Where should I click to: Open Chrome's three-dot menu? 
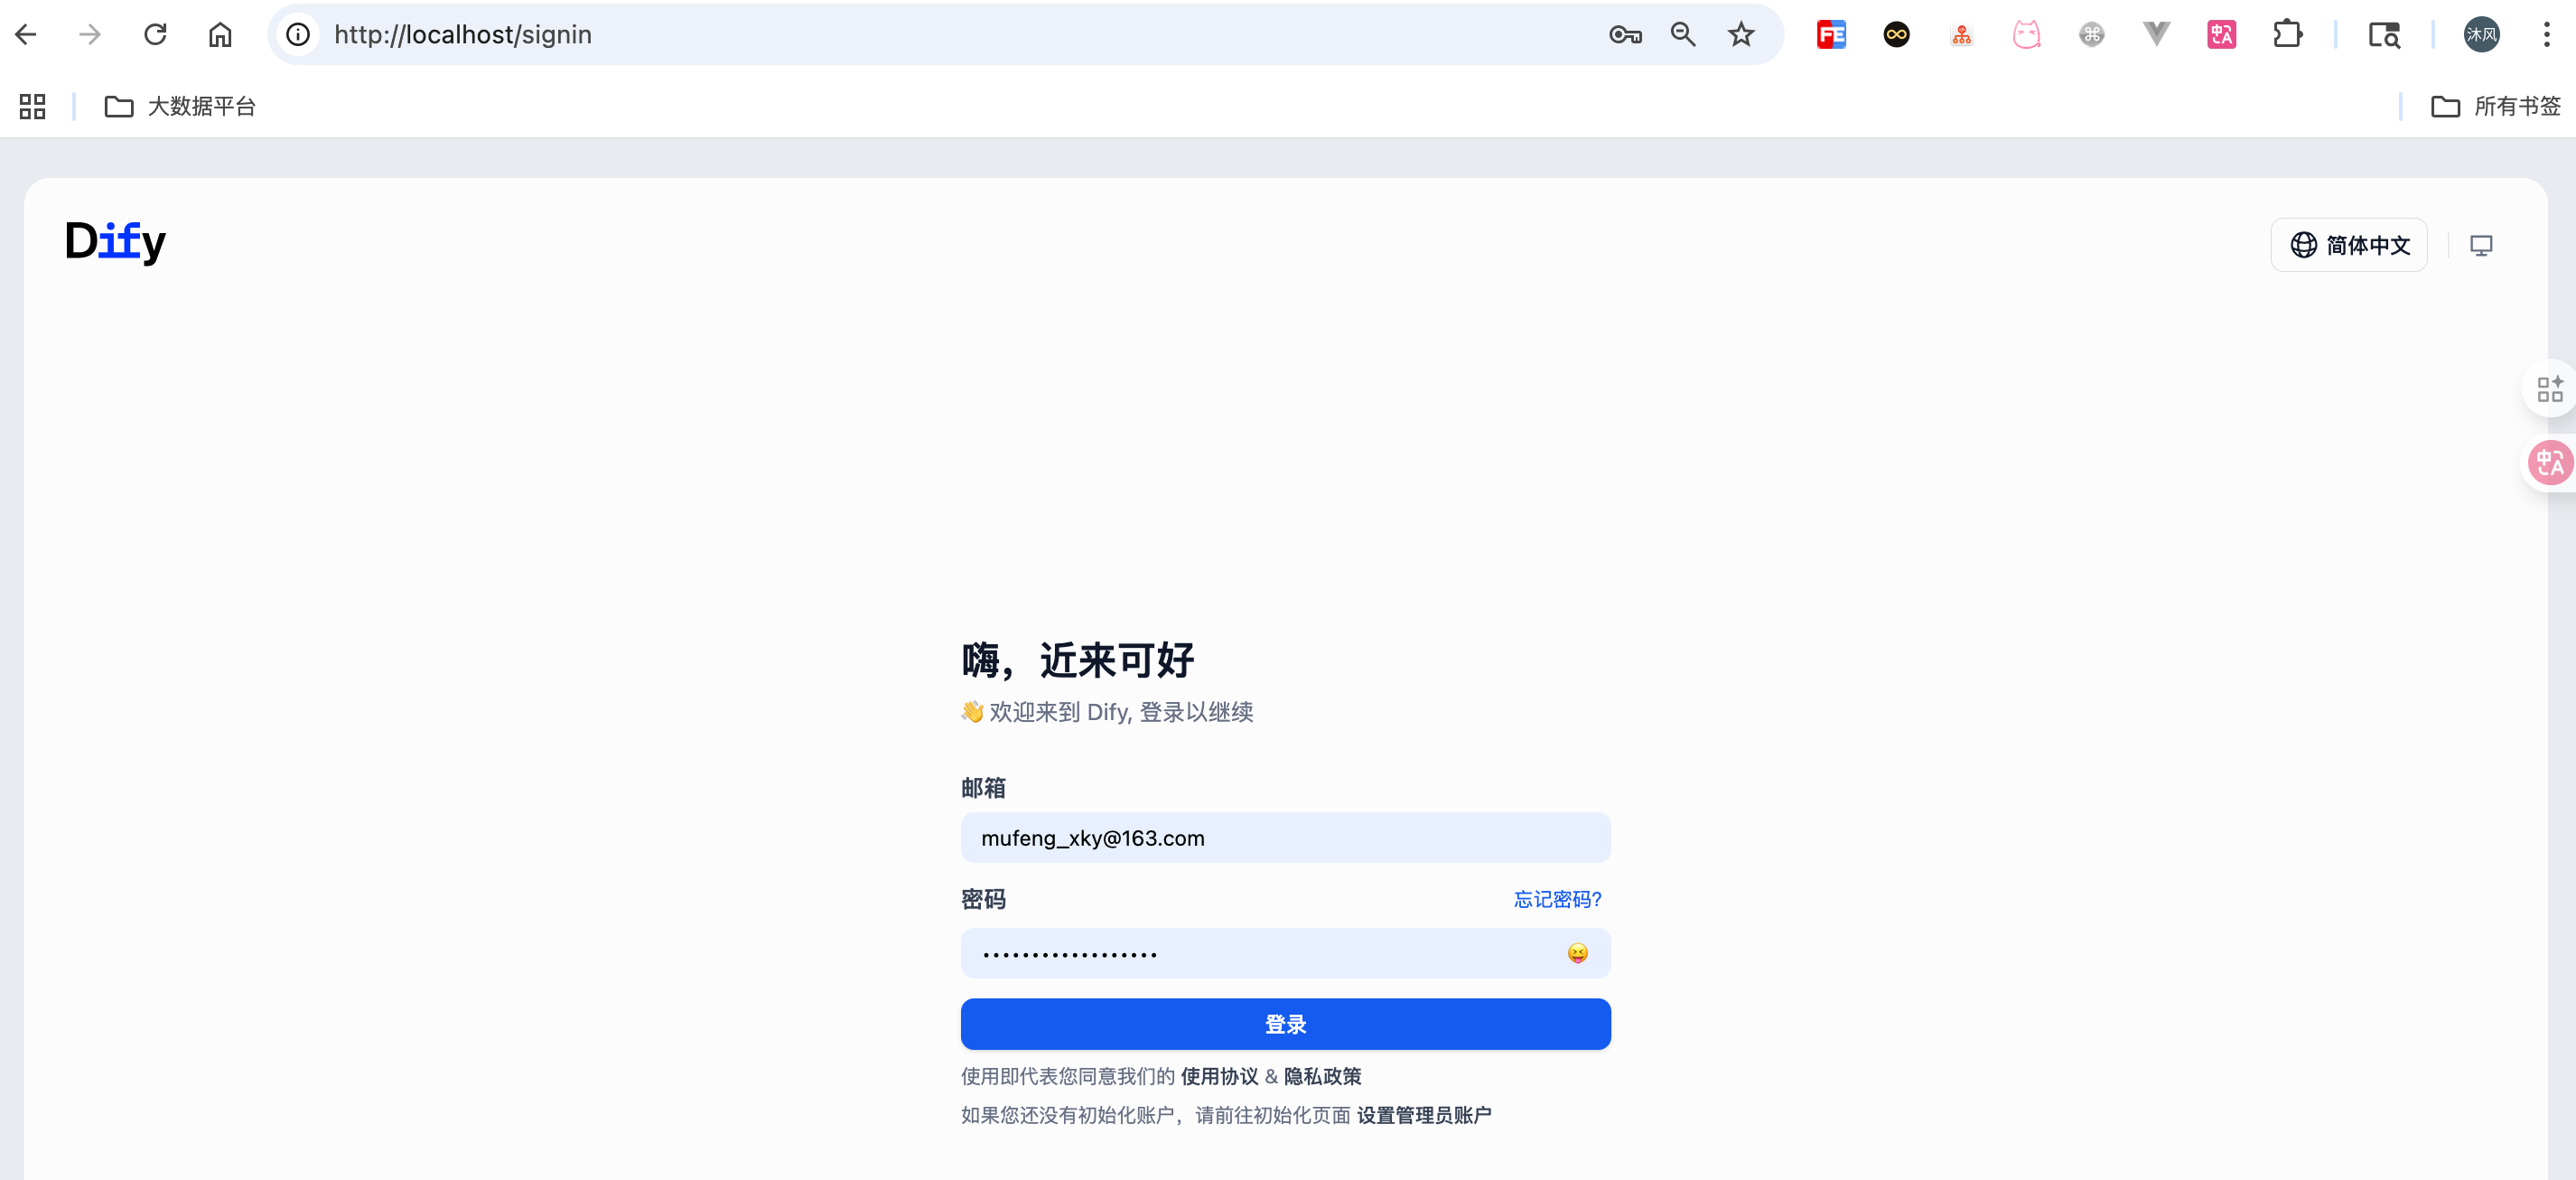[x=2547, y=33]
